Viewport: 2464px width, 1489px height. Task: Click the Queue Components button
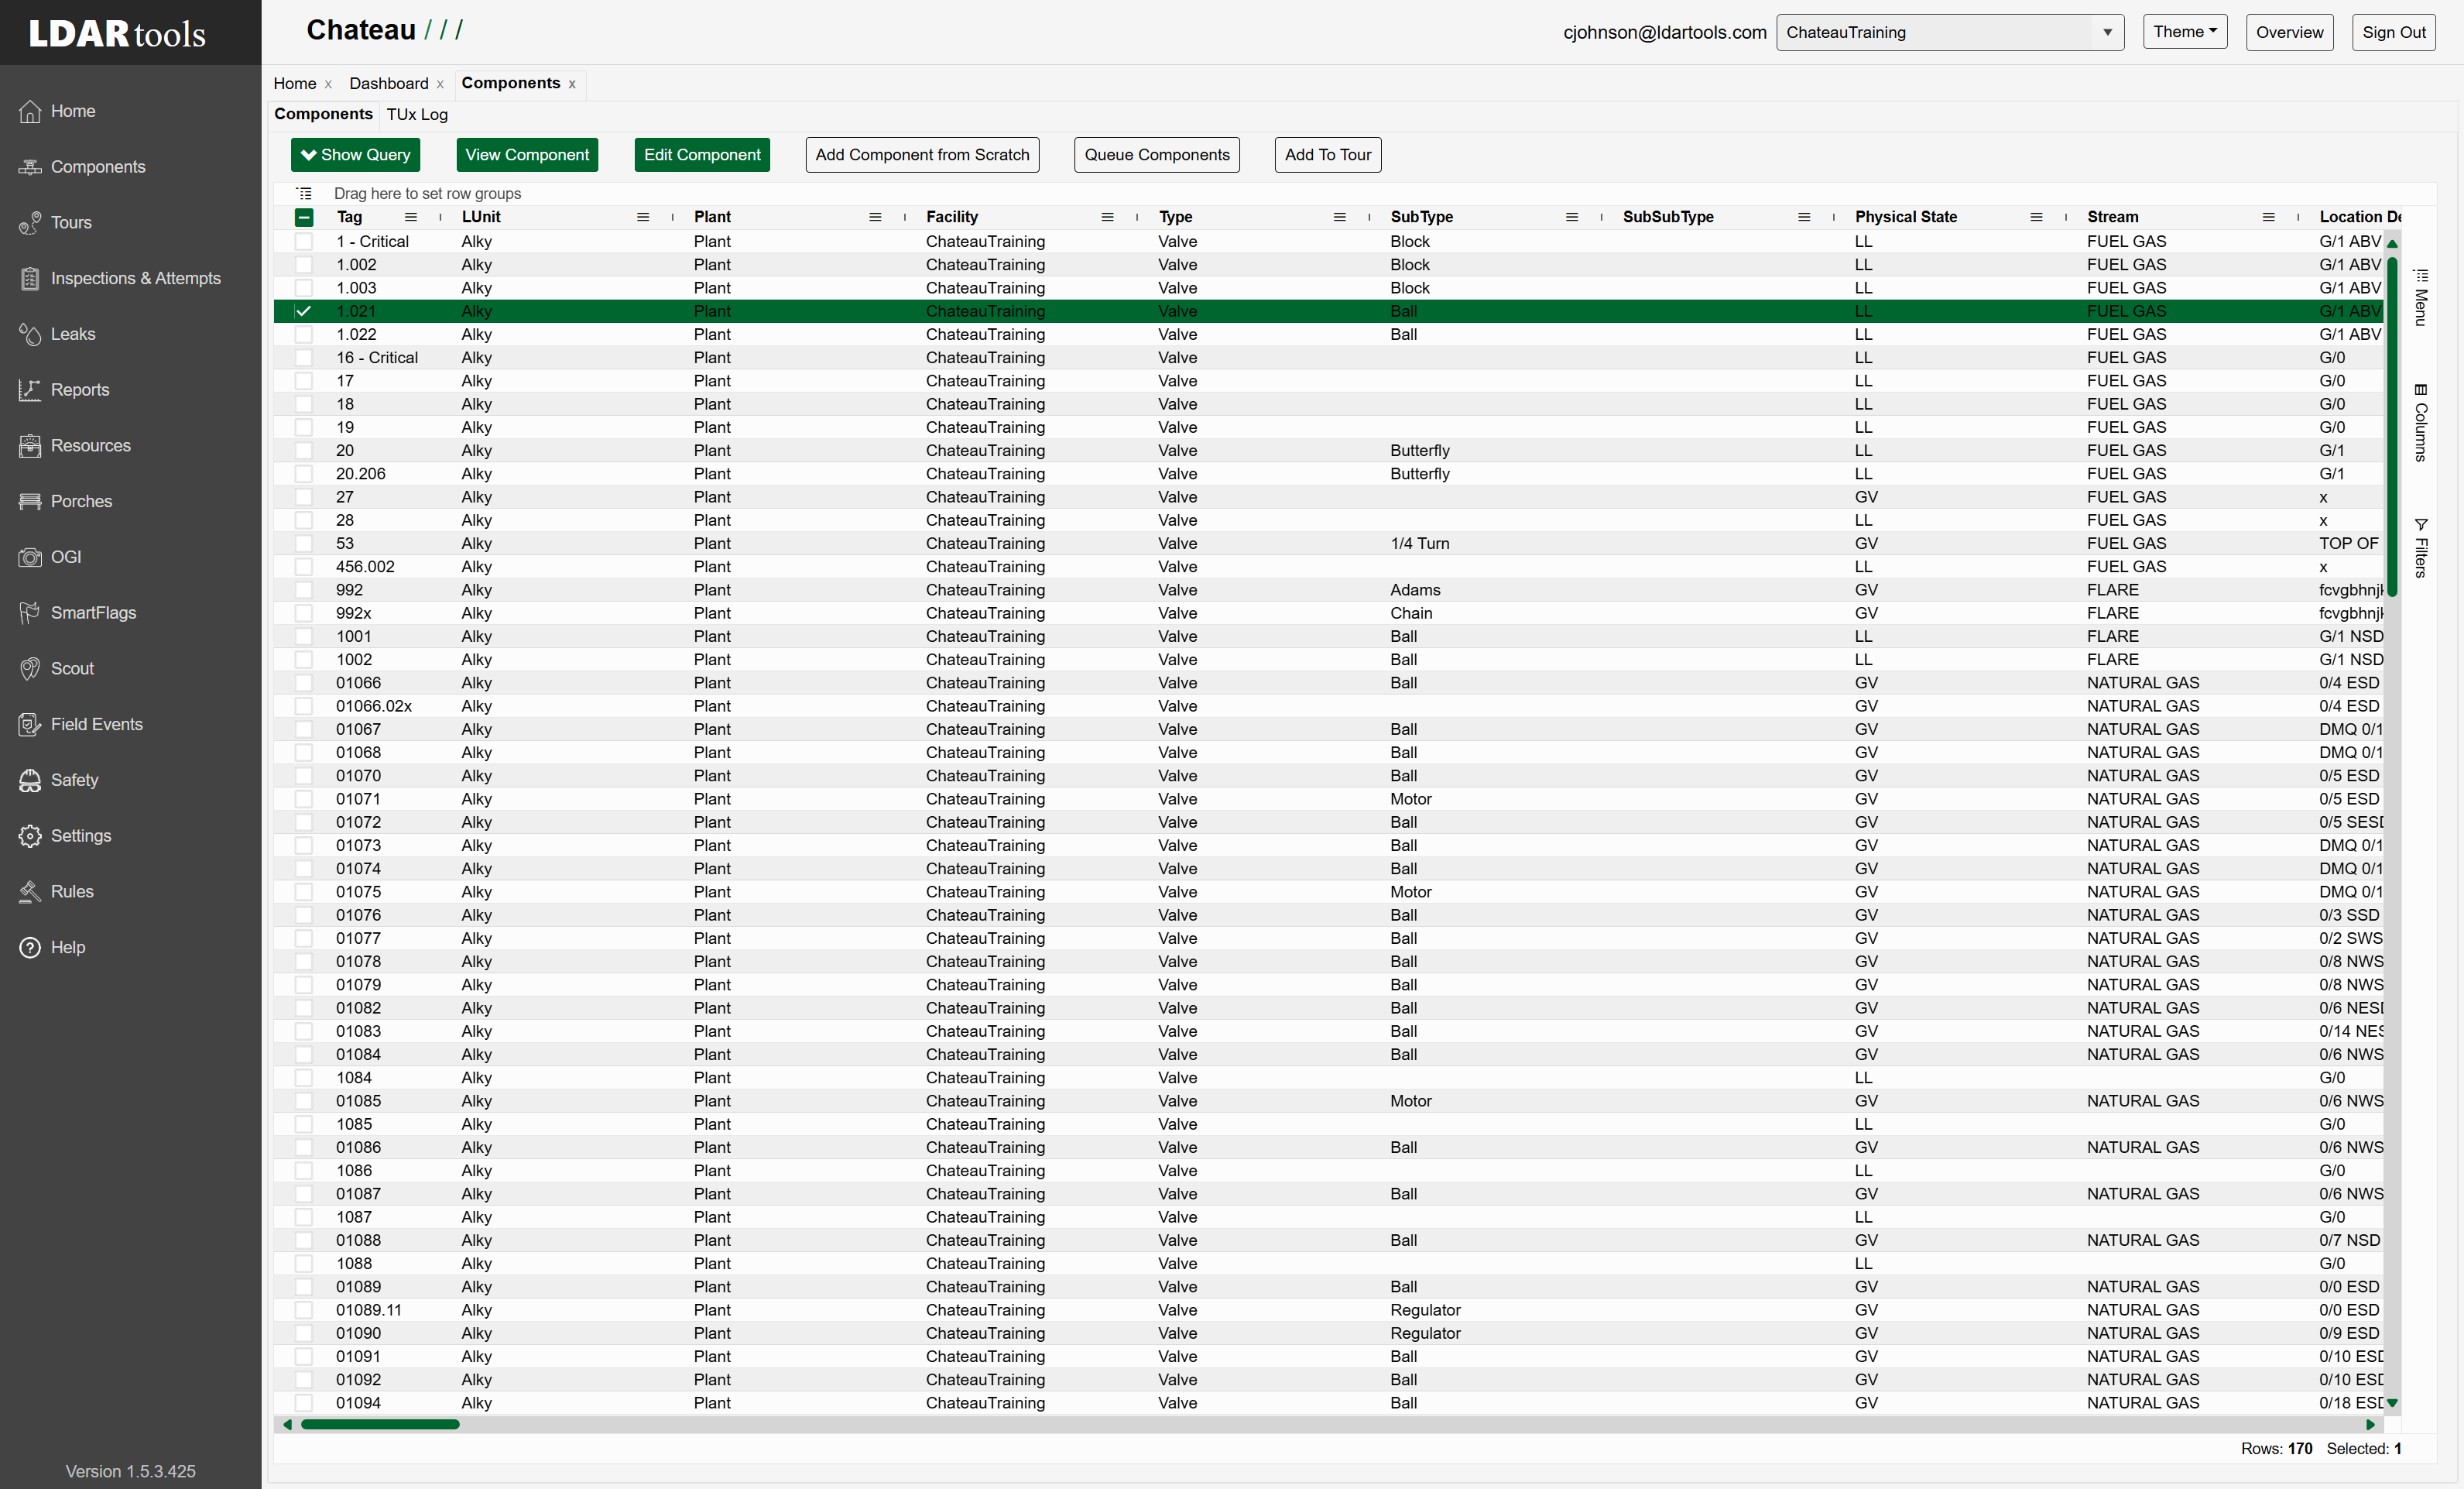pyautogui.click(x=1157, y=155)
